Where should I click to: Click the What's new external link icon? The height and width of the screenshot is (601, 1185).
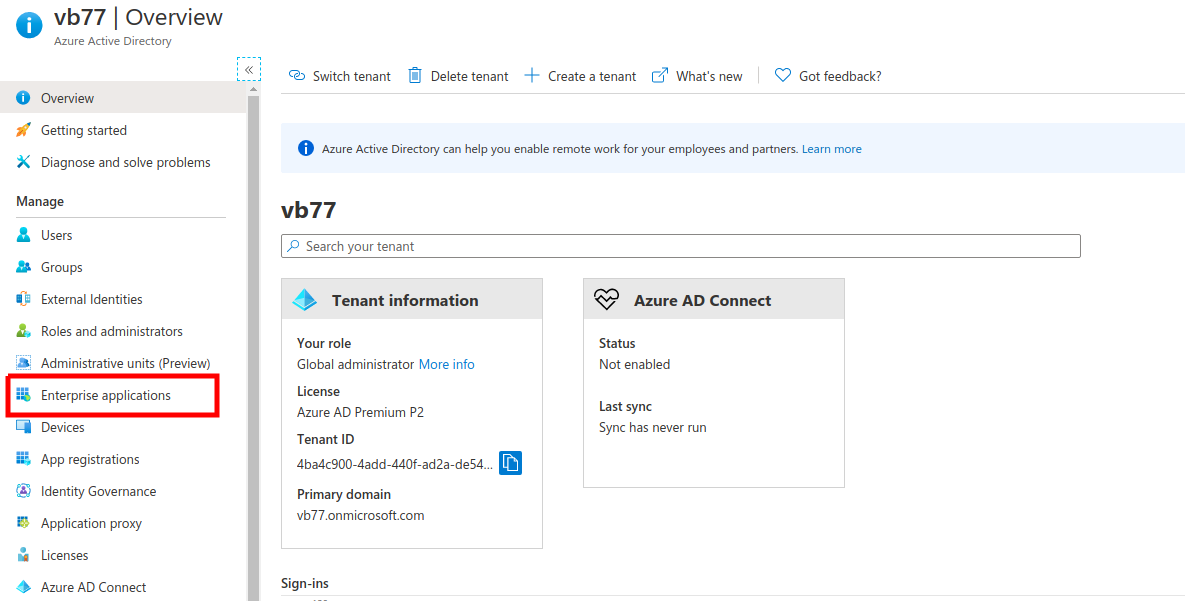pyautogui.click(x=660, y=76)
